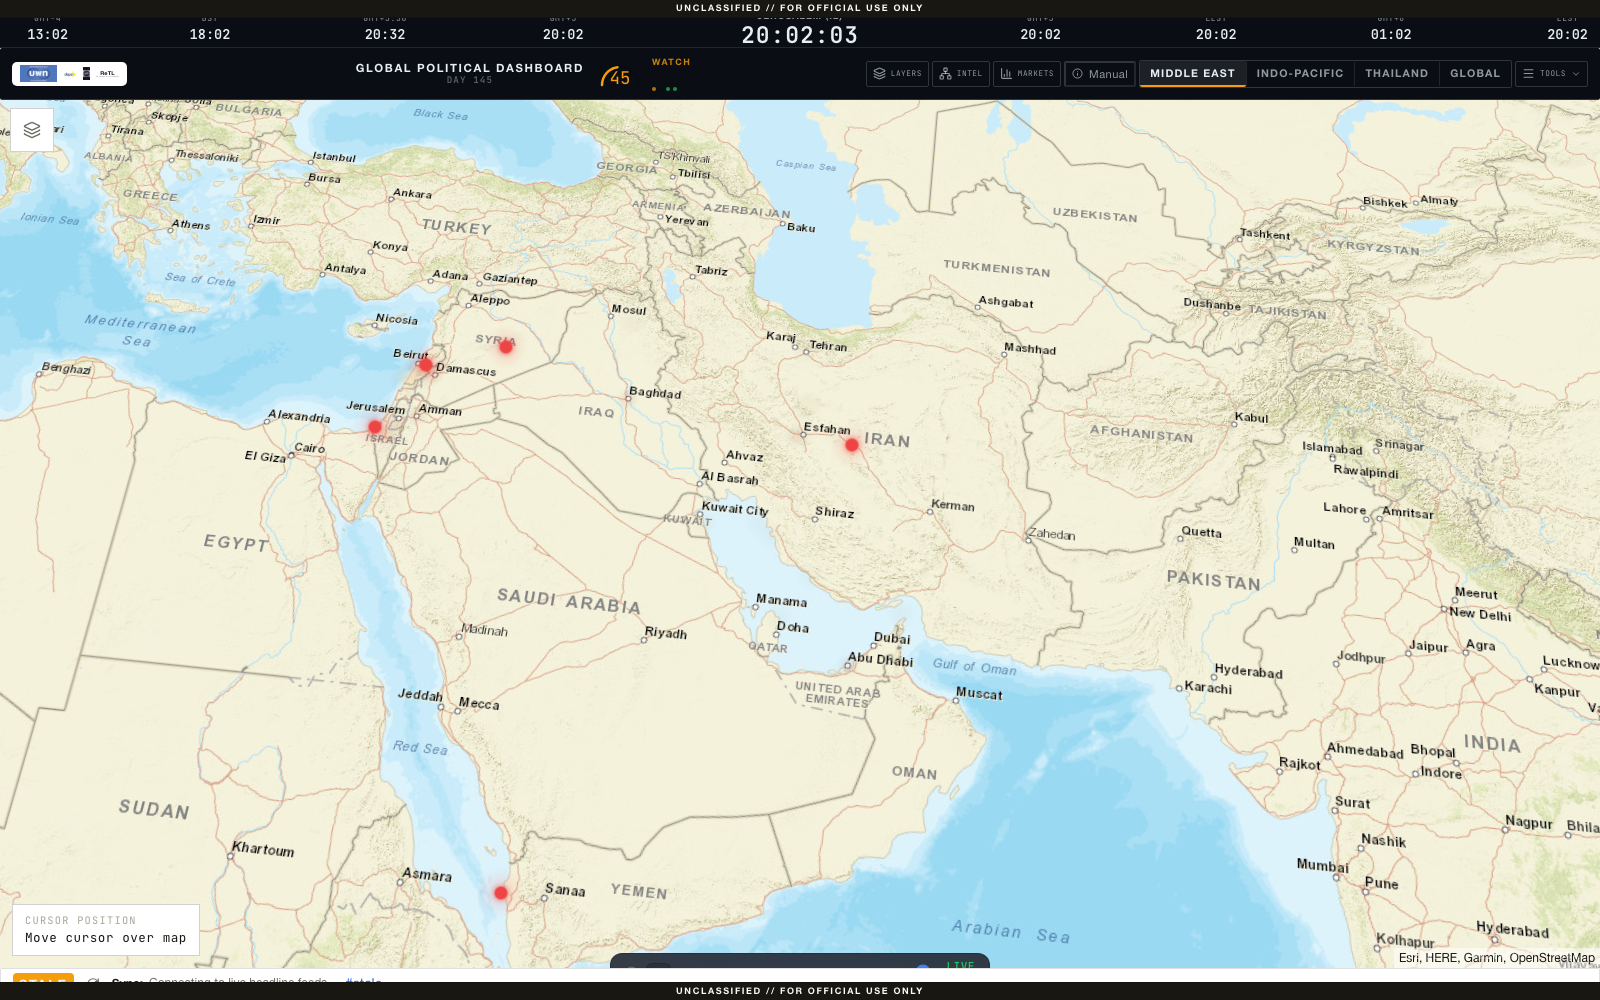Click the red hotspot marker in Syria
Image resolution: width=1600 pixels, height=1000 pixels.
point(506,346)
